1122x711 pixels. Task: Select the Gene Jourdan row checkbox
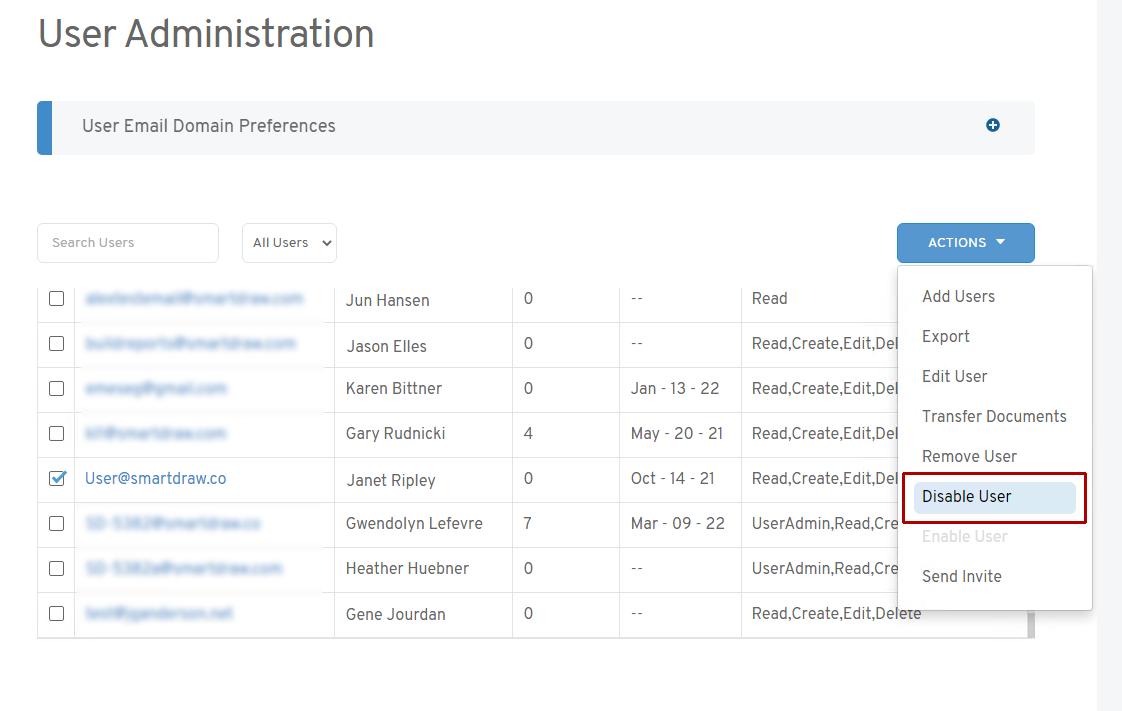57,613
